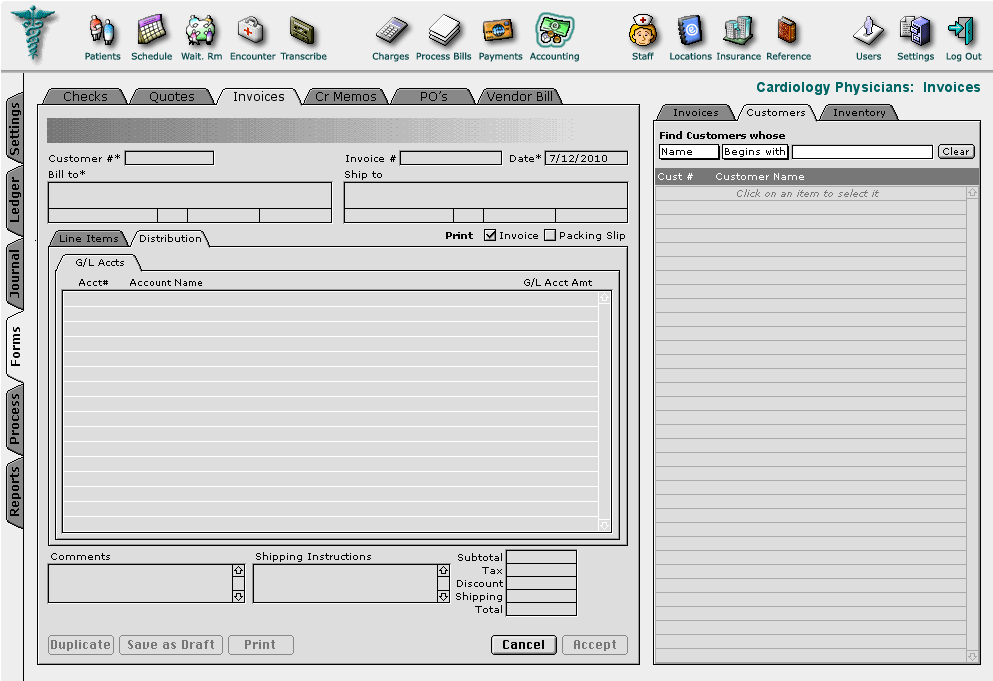Open the Patients module icon
Viewport: 993px width, 681px height.
(x=102, y=31)
